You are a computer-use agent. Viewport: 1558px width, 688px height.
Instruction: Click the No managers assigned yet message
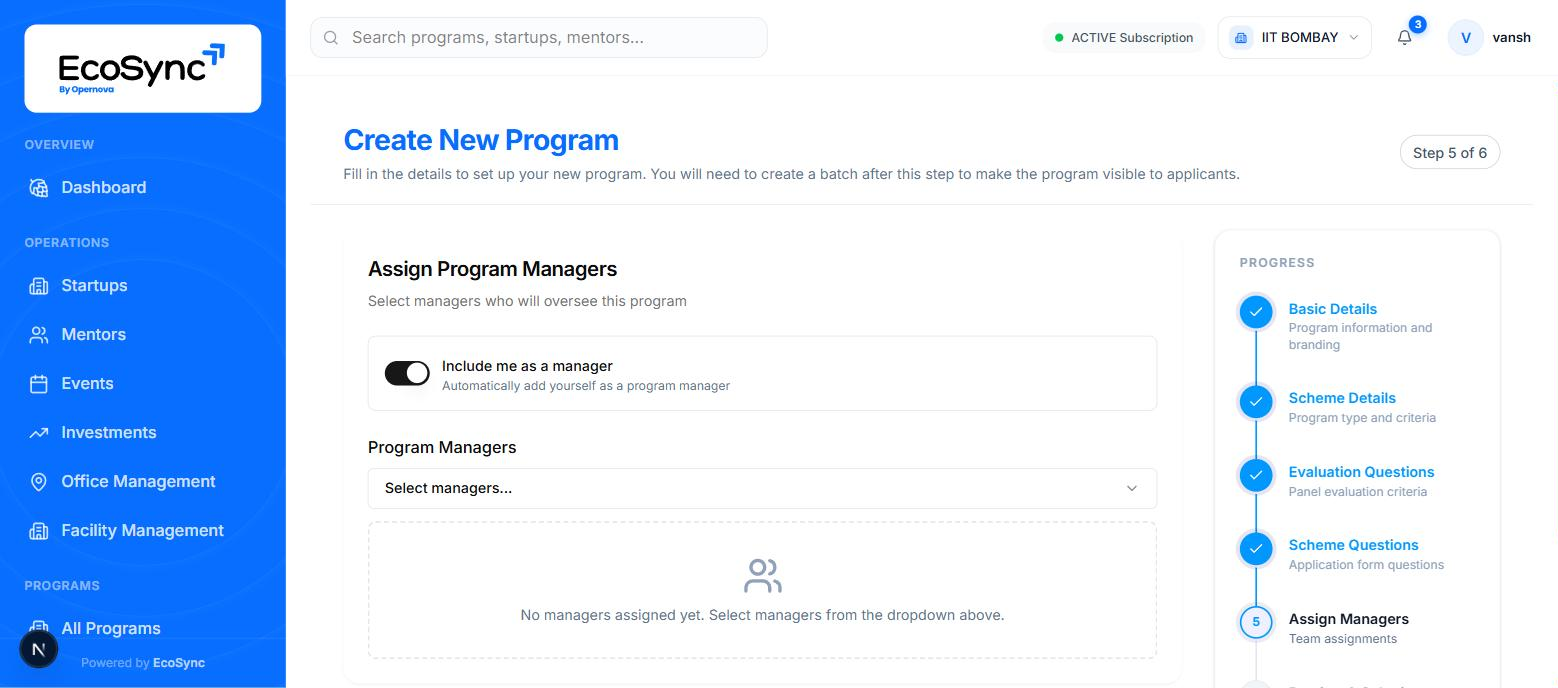[762, 615]
